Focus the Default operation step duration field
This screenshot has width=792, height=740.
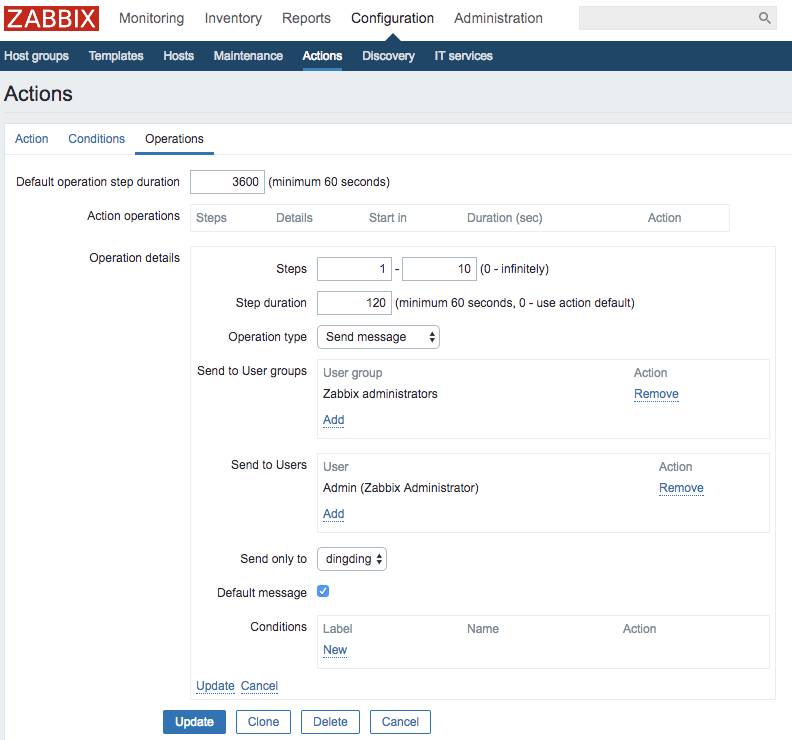click(x=227, y=182)
